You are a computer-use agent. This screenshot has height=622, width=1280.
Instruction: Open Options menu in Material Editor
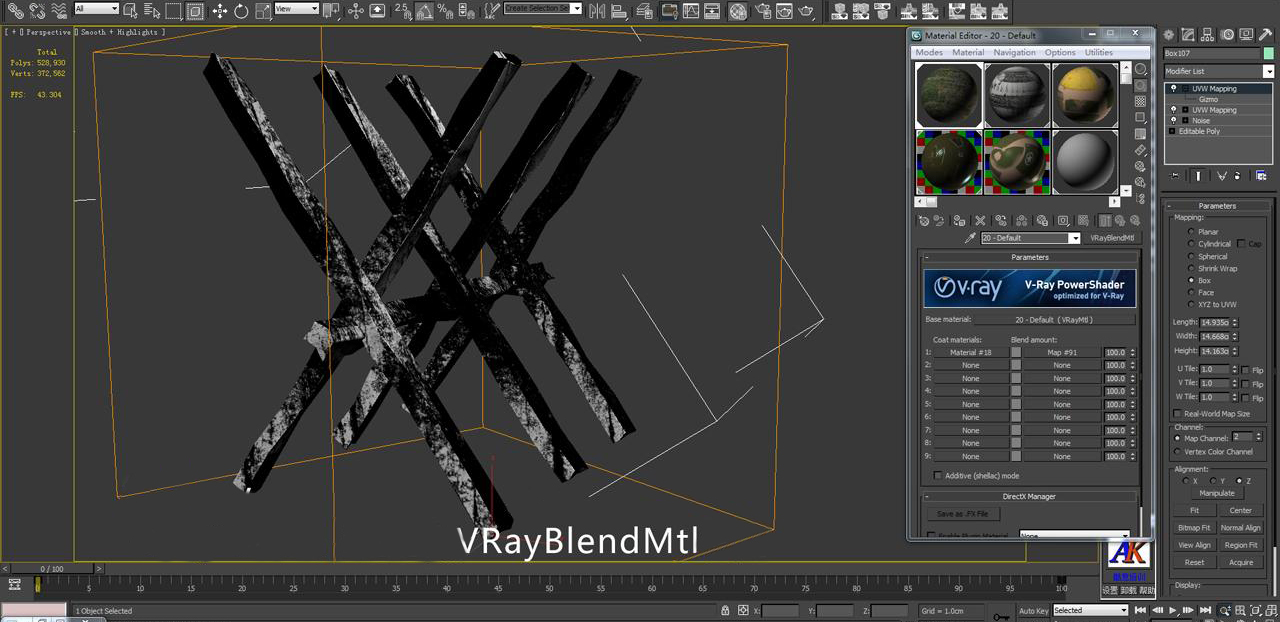[x=1060, y=52]
